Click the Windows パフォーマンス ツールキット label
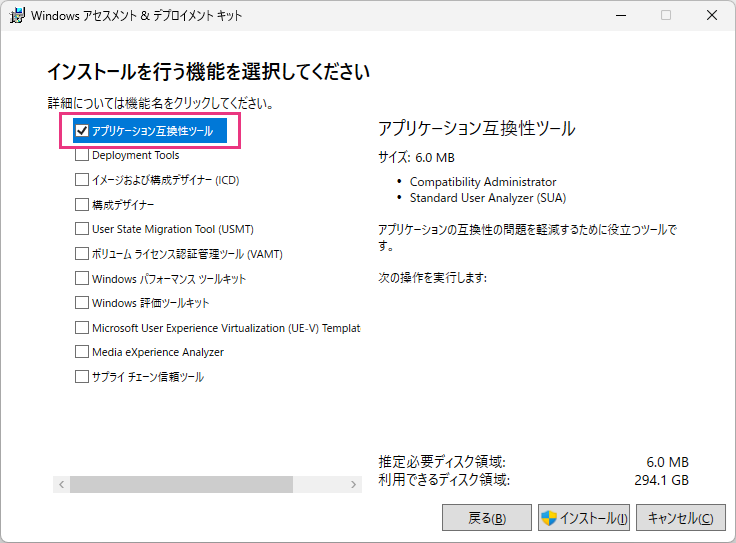Screen dimensions: 736x543 point(169,279)
